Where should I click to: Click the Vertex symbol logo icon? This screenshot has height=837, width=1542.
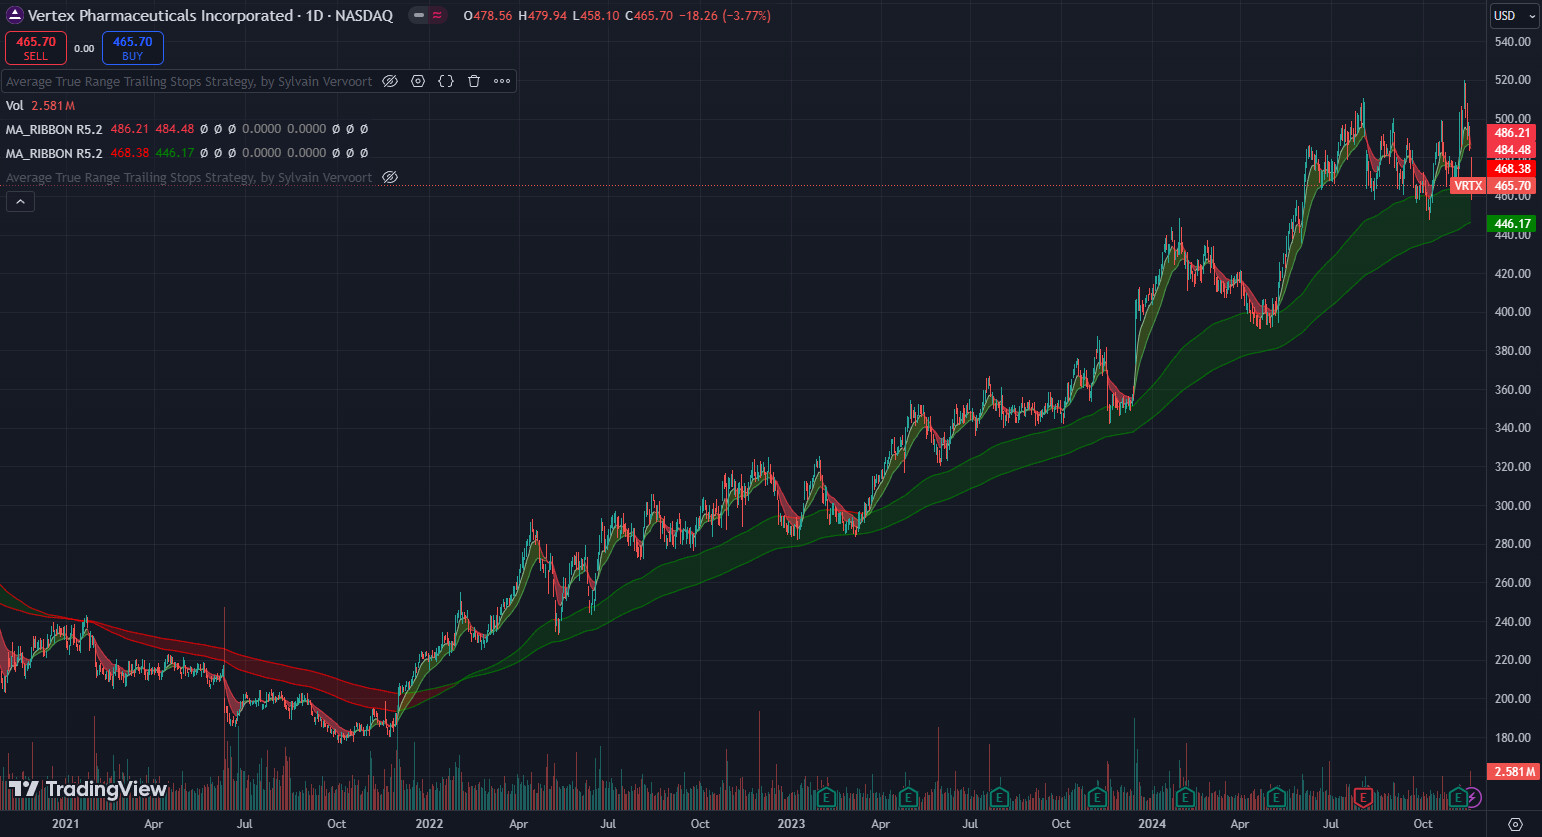pos(14,15)
